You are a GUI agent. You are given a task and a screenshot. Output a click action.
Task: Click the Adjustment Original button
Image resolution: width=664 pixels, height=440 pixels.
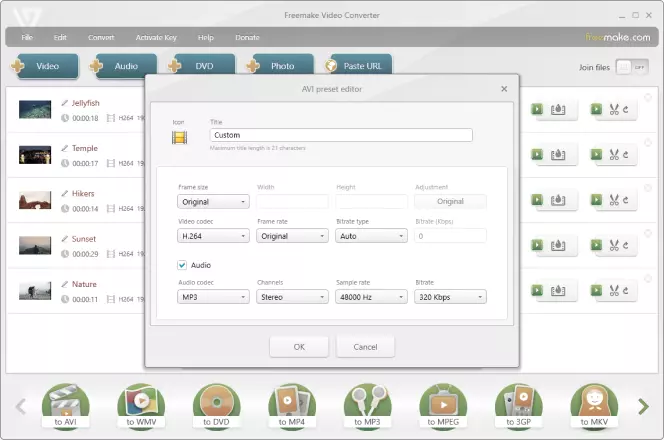click(450, 202)
